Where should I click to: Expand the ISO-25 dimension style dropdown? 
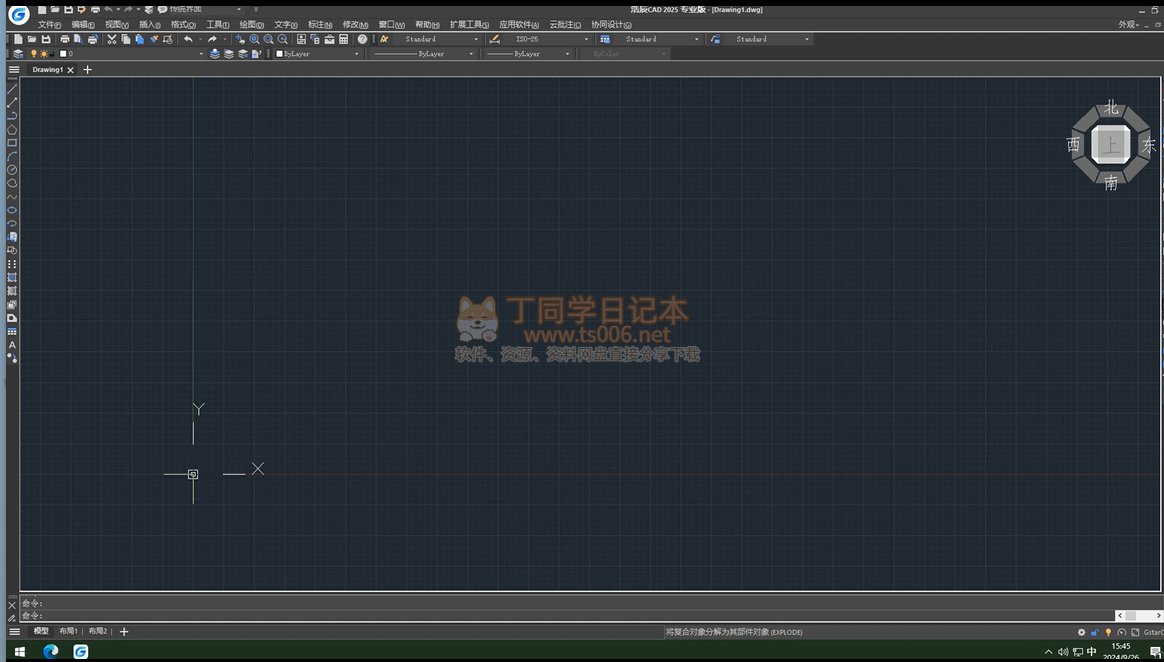(586, 39)
